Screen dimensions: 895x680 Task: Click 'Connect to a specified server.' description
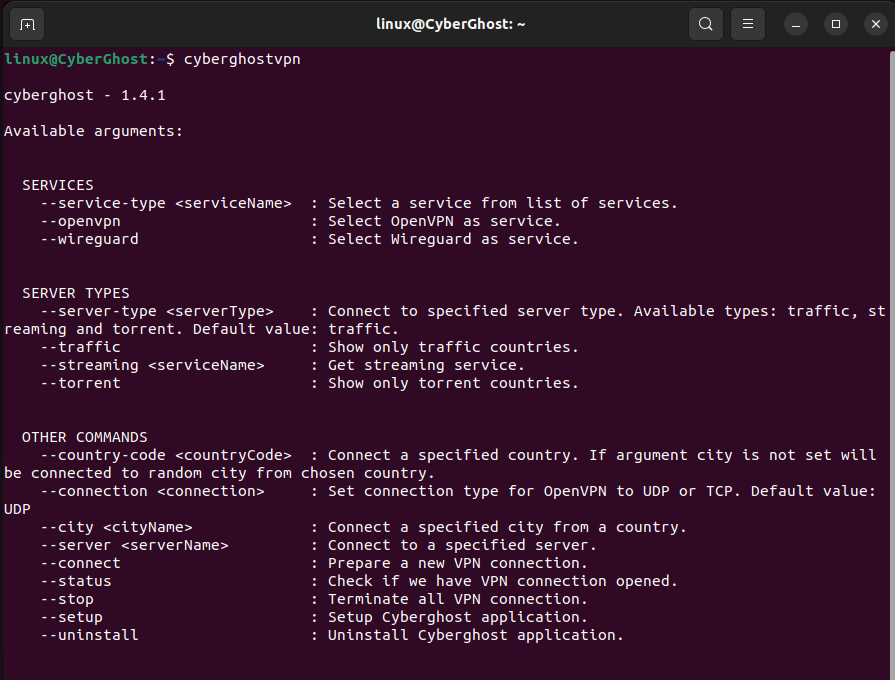(462, 545)
